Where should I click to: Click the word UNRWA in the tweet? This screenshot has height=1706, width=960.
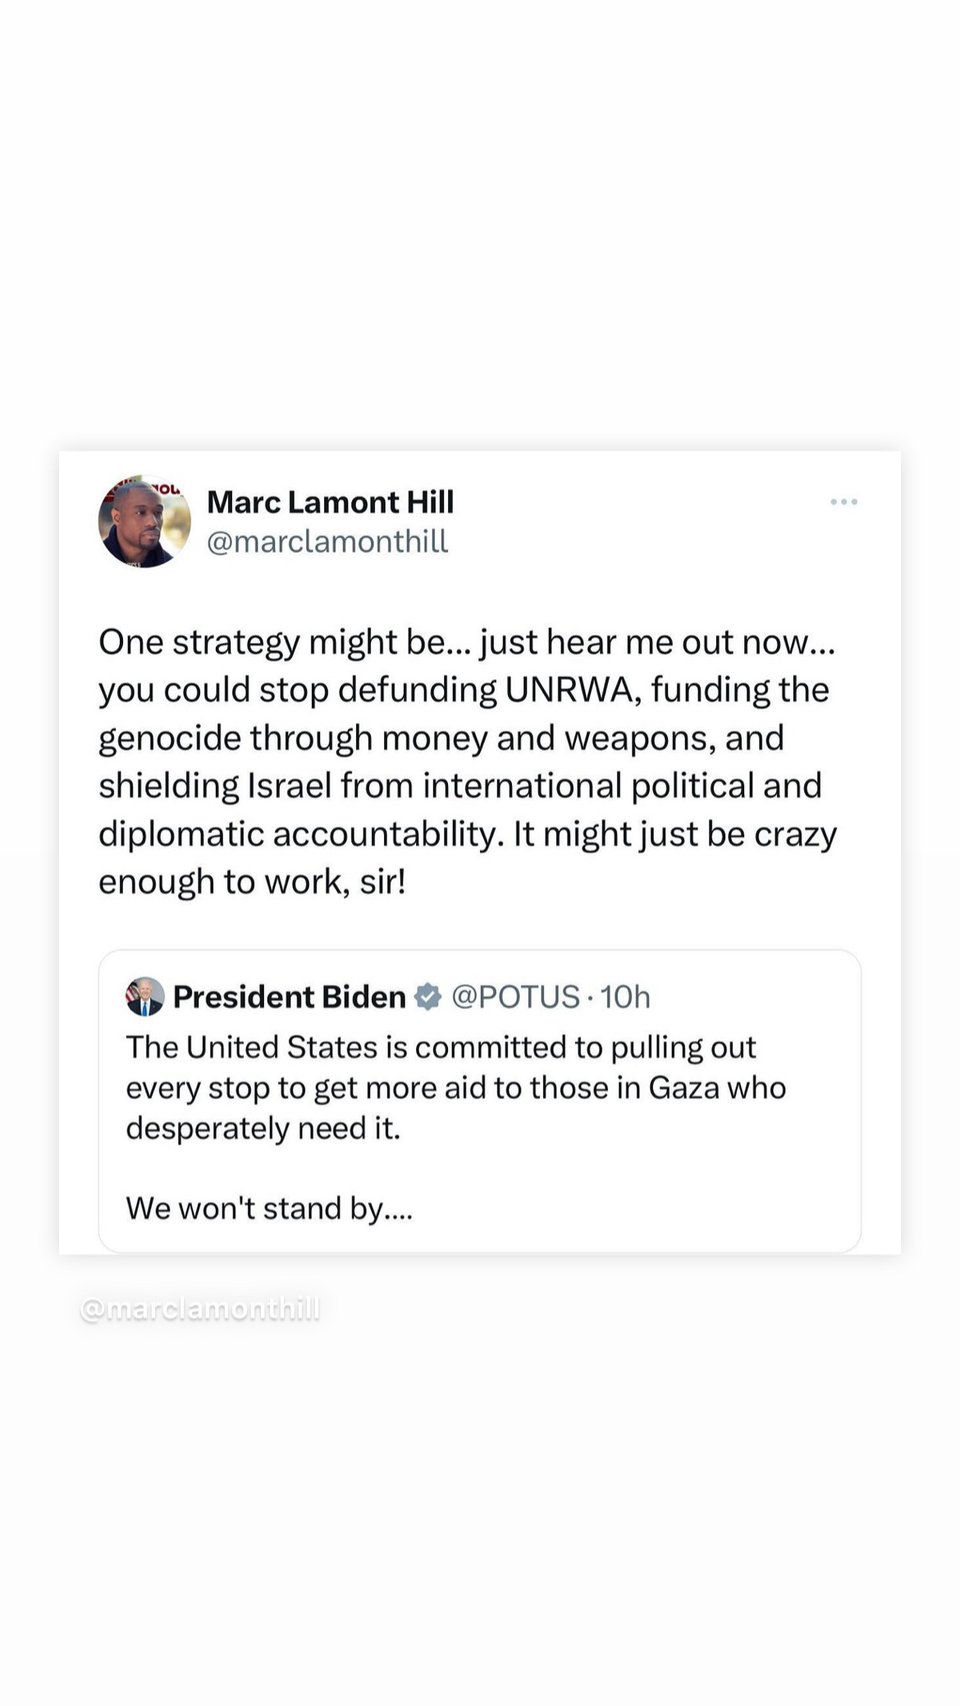pos(573,690)
